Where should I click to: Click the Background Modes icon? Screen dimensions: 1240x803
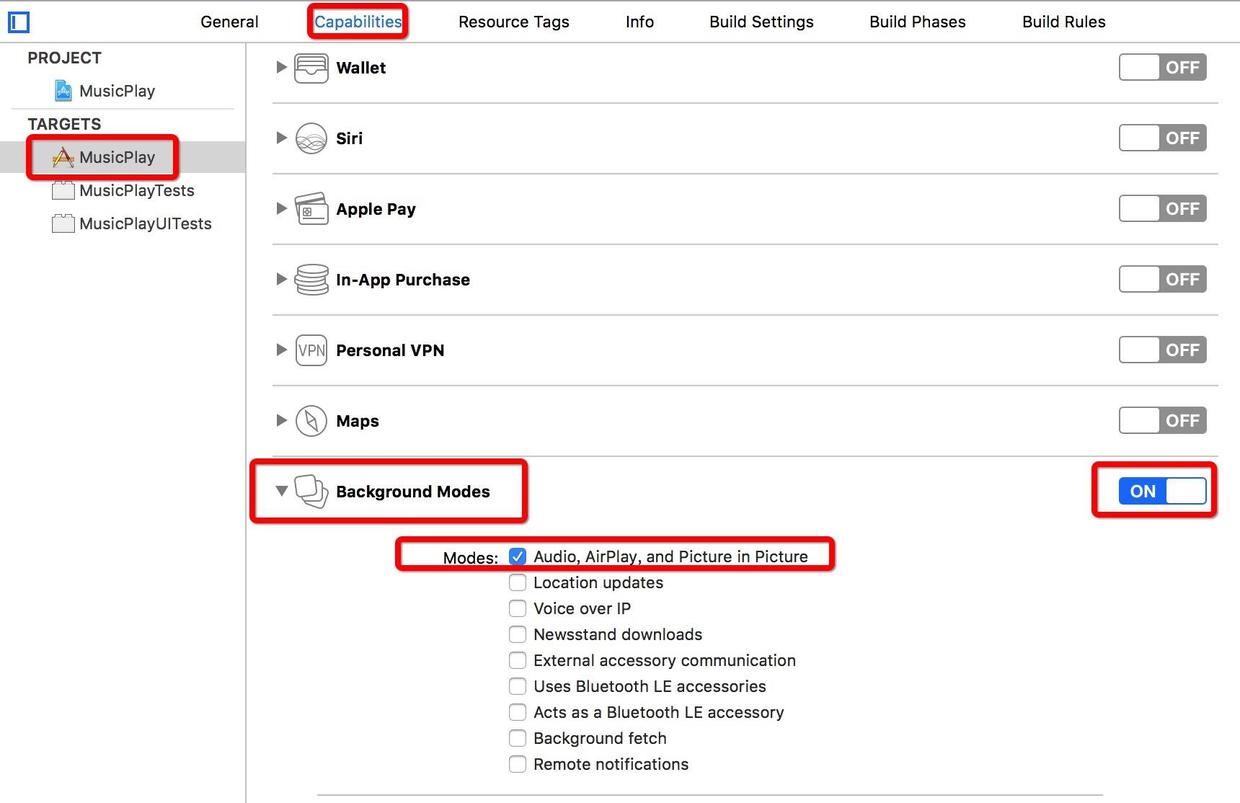311,491
